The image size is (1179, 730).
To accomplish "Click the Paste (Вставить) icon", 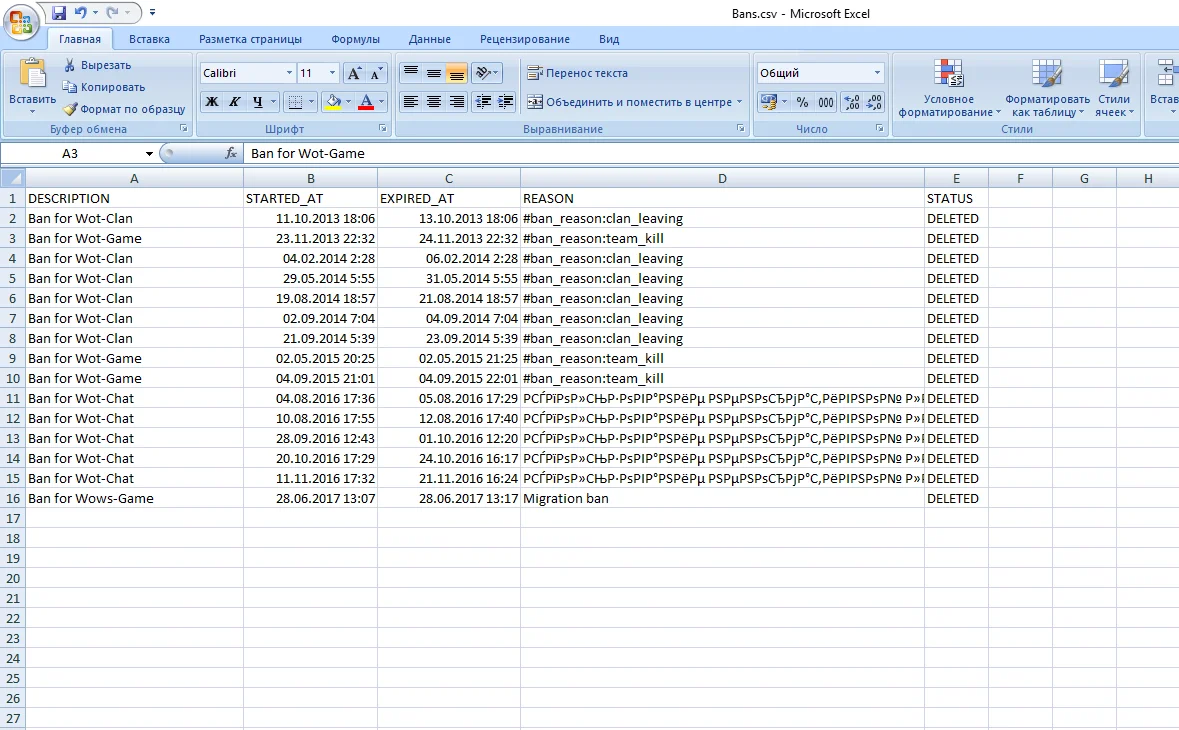I will pyautogui.click(x=32, y=73).
